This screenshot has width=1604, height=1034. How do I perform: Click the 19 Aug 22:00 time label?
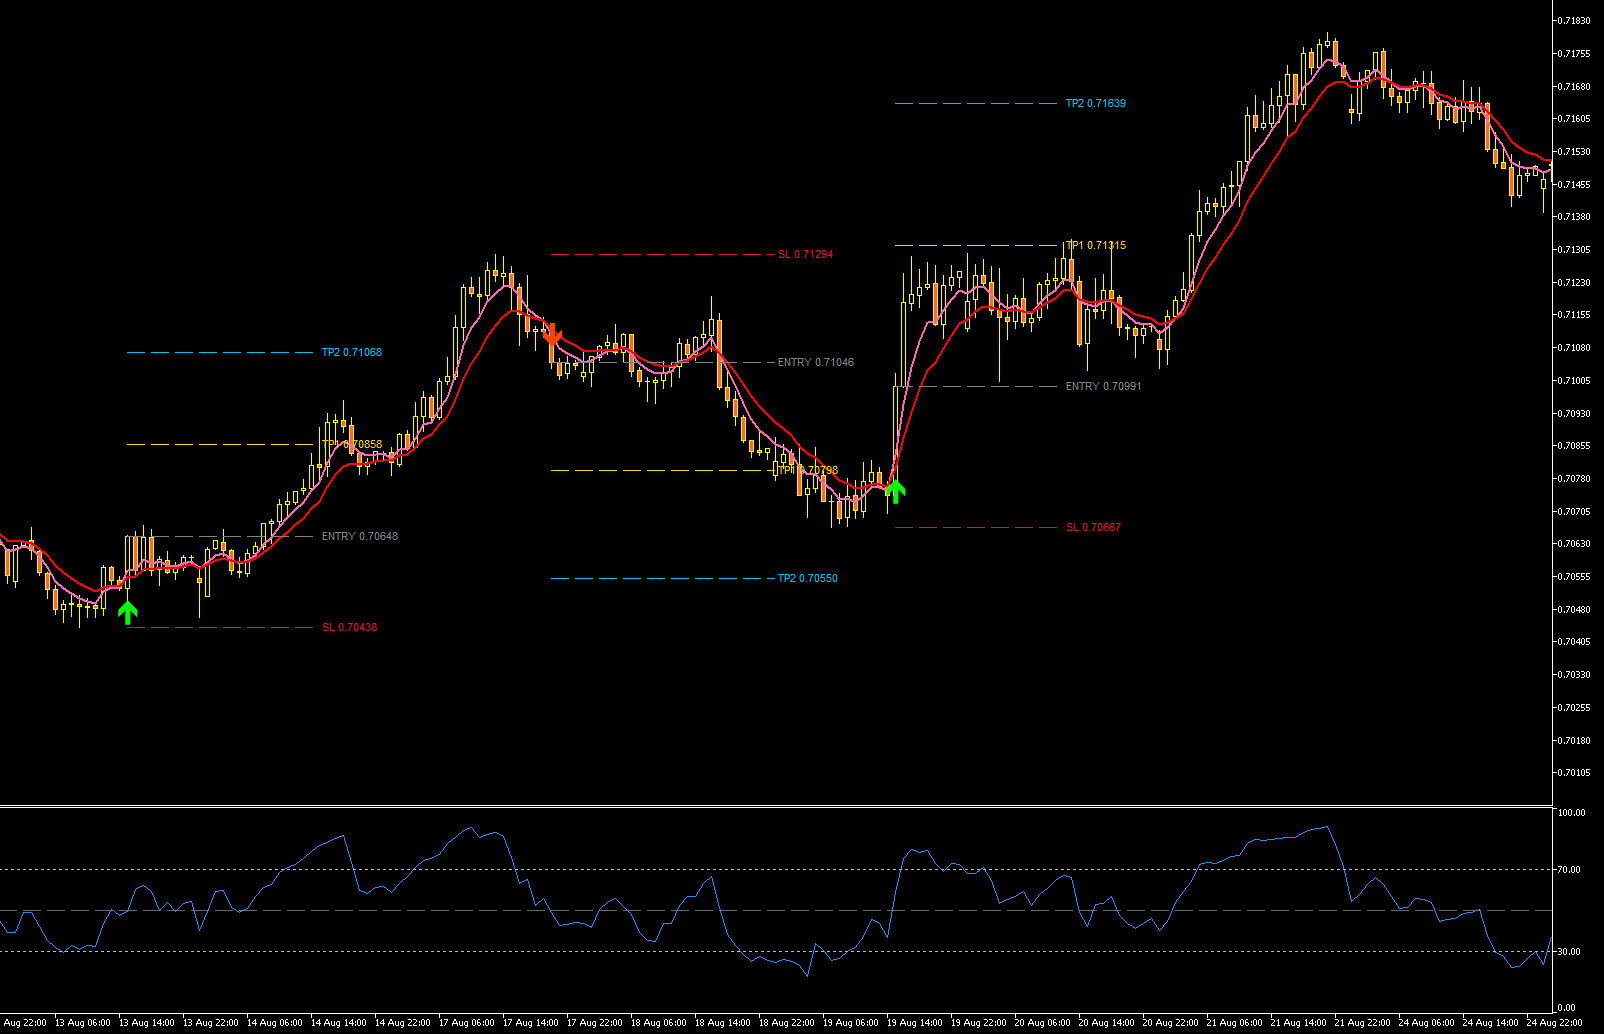(978, 1023)
